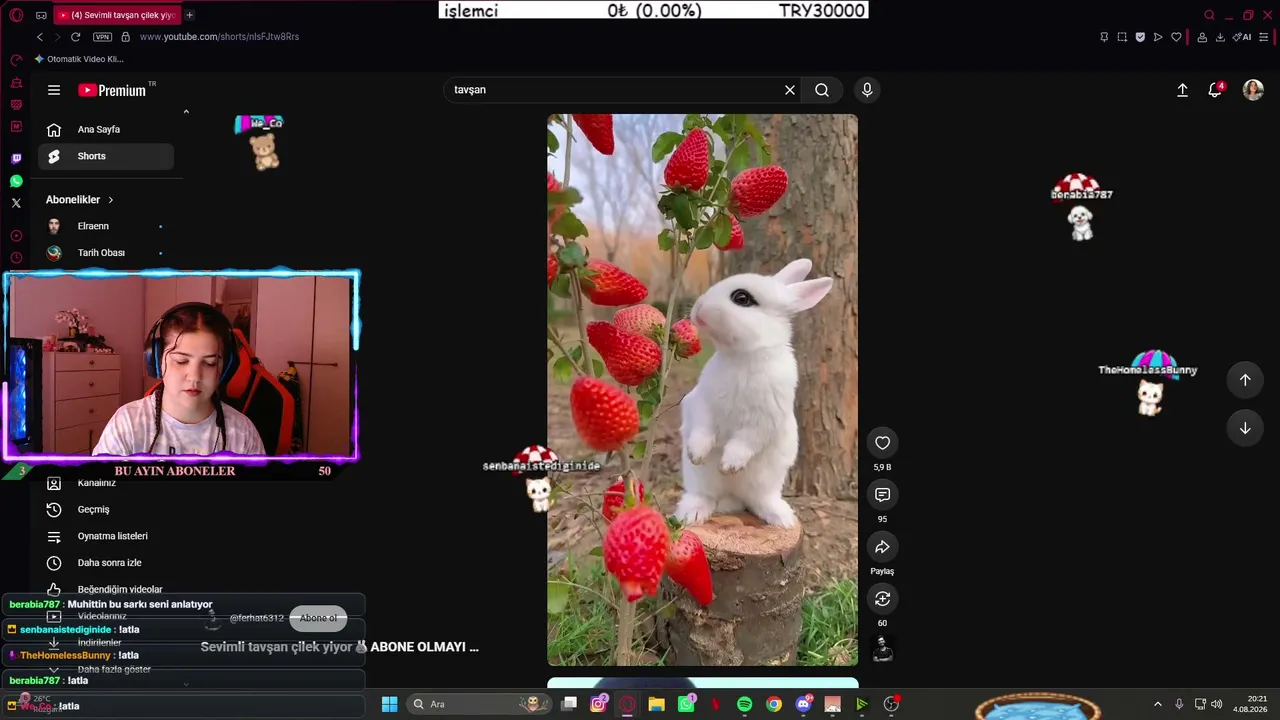This screenshot has width=1280, height=720.
Task: Open Opera AI assistant icon
Action: click(x=1242, y=37)
